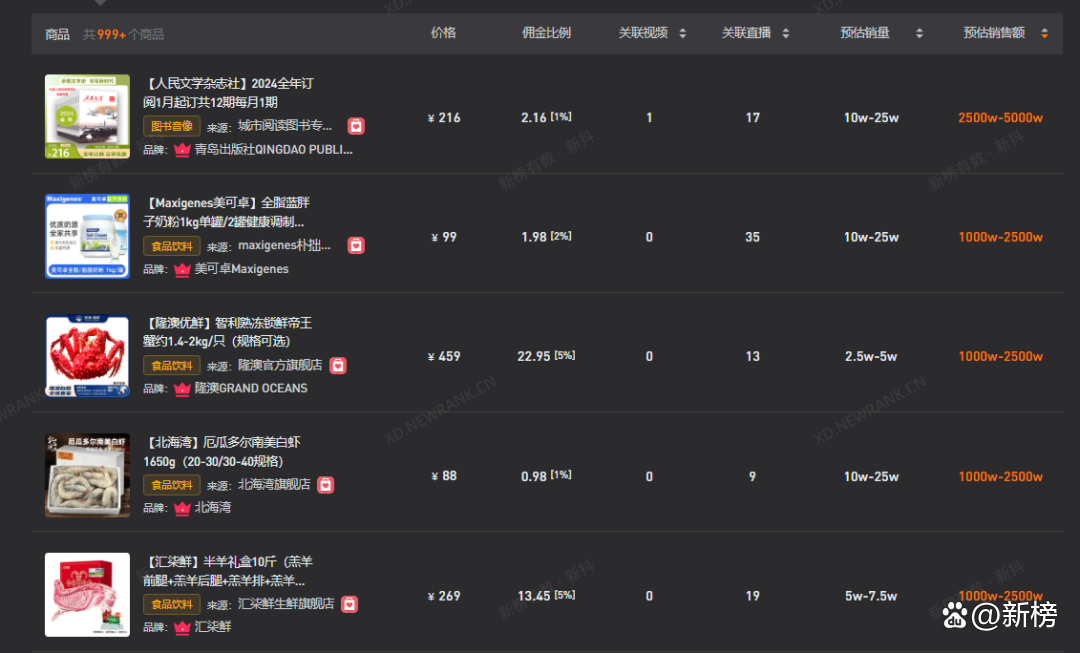Click 食品饮料 tag on 汇柒鲜 row
1080x653 pixels.
point(172,604)
